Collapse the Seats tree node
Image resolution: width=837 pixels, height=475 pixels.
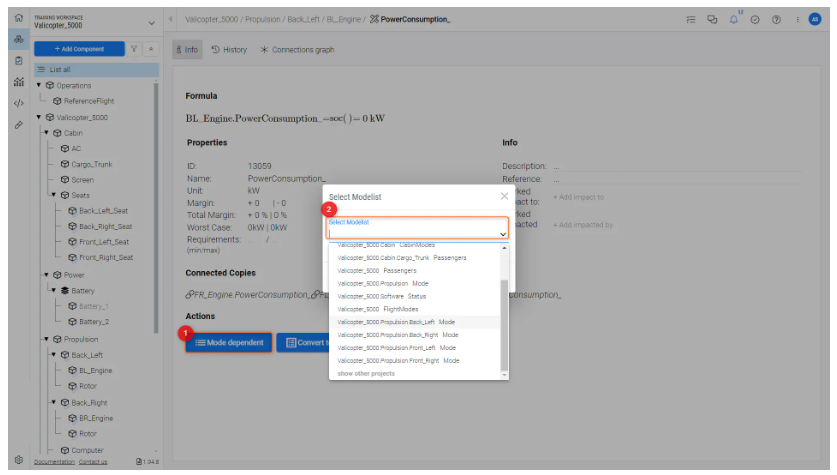54,195
